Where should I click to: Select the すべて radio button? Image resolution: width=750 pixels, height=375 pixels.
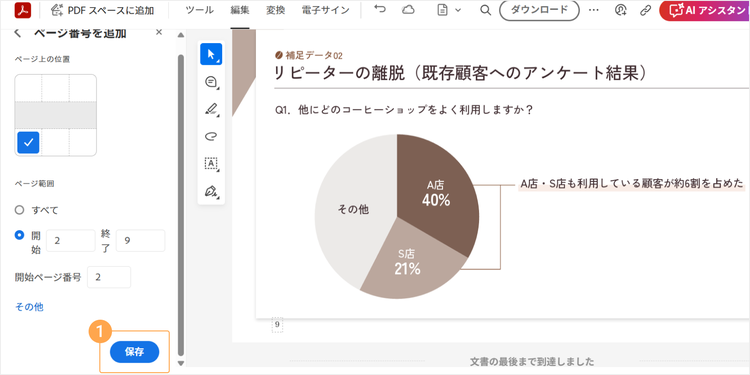19,210
